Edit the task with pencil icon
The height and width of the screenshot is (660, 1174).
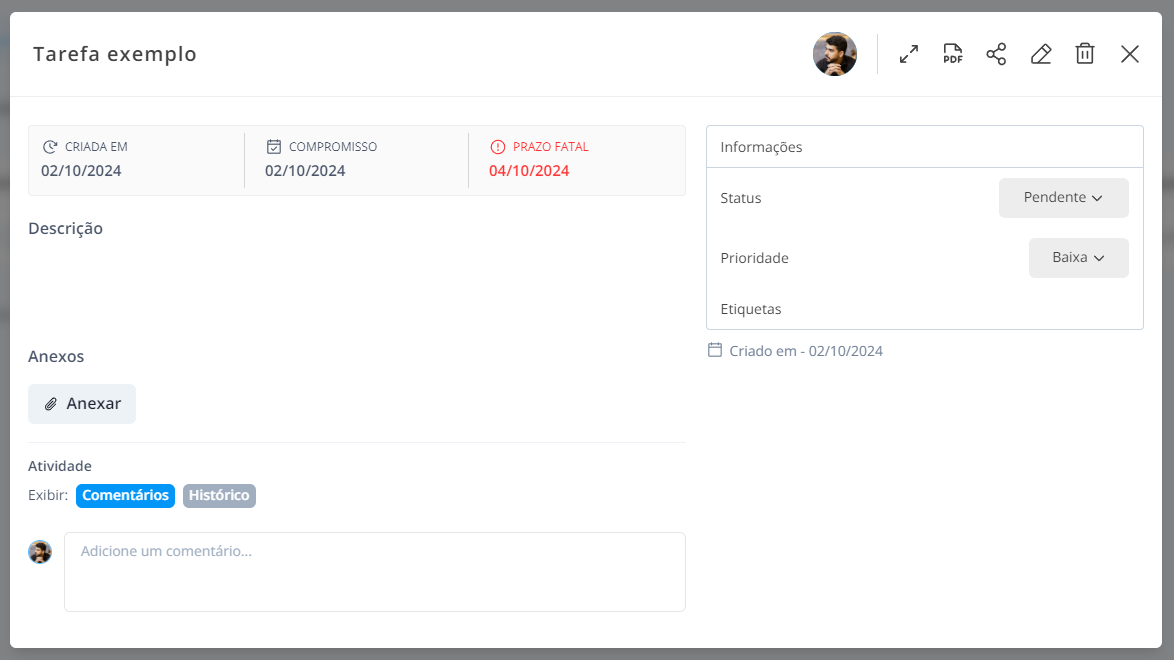(1041, 54)
